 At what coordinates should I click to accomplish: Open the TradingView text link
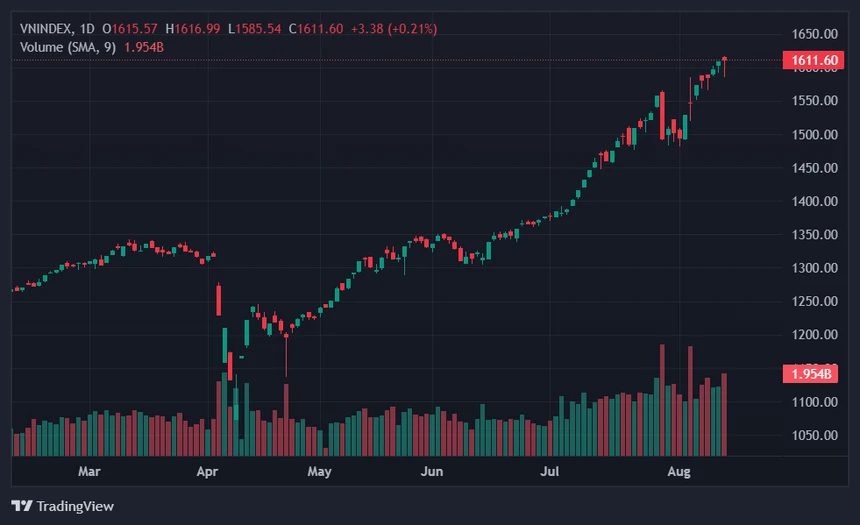[x=75, y=506]
